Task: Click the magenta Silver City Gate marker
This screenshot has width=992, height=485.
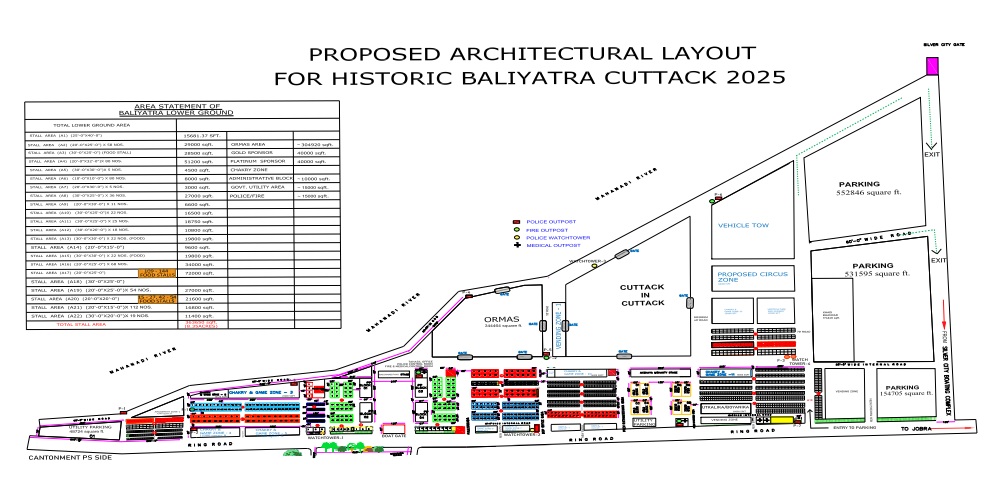Action: pos(932,66)
